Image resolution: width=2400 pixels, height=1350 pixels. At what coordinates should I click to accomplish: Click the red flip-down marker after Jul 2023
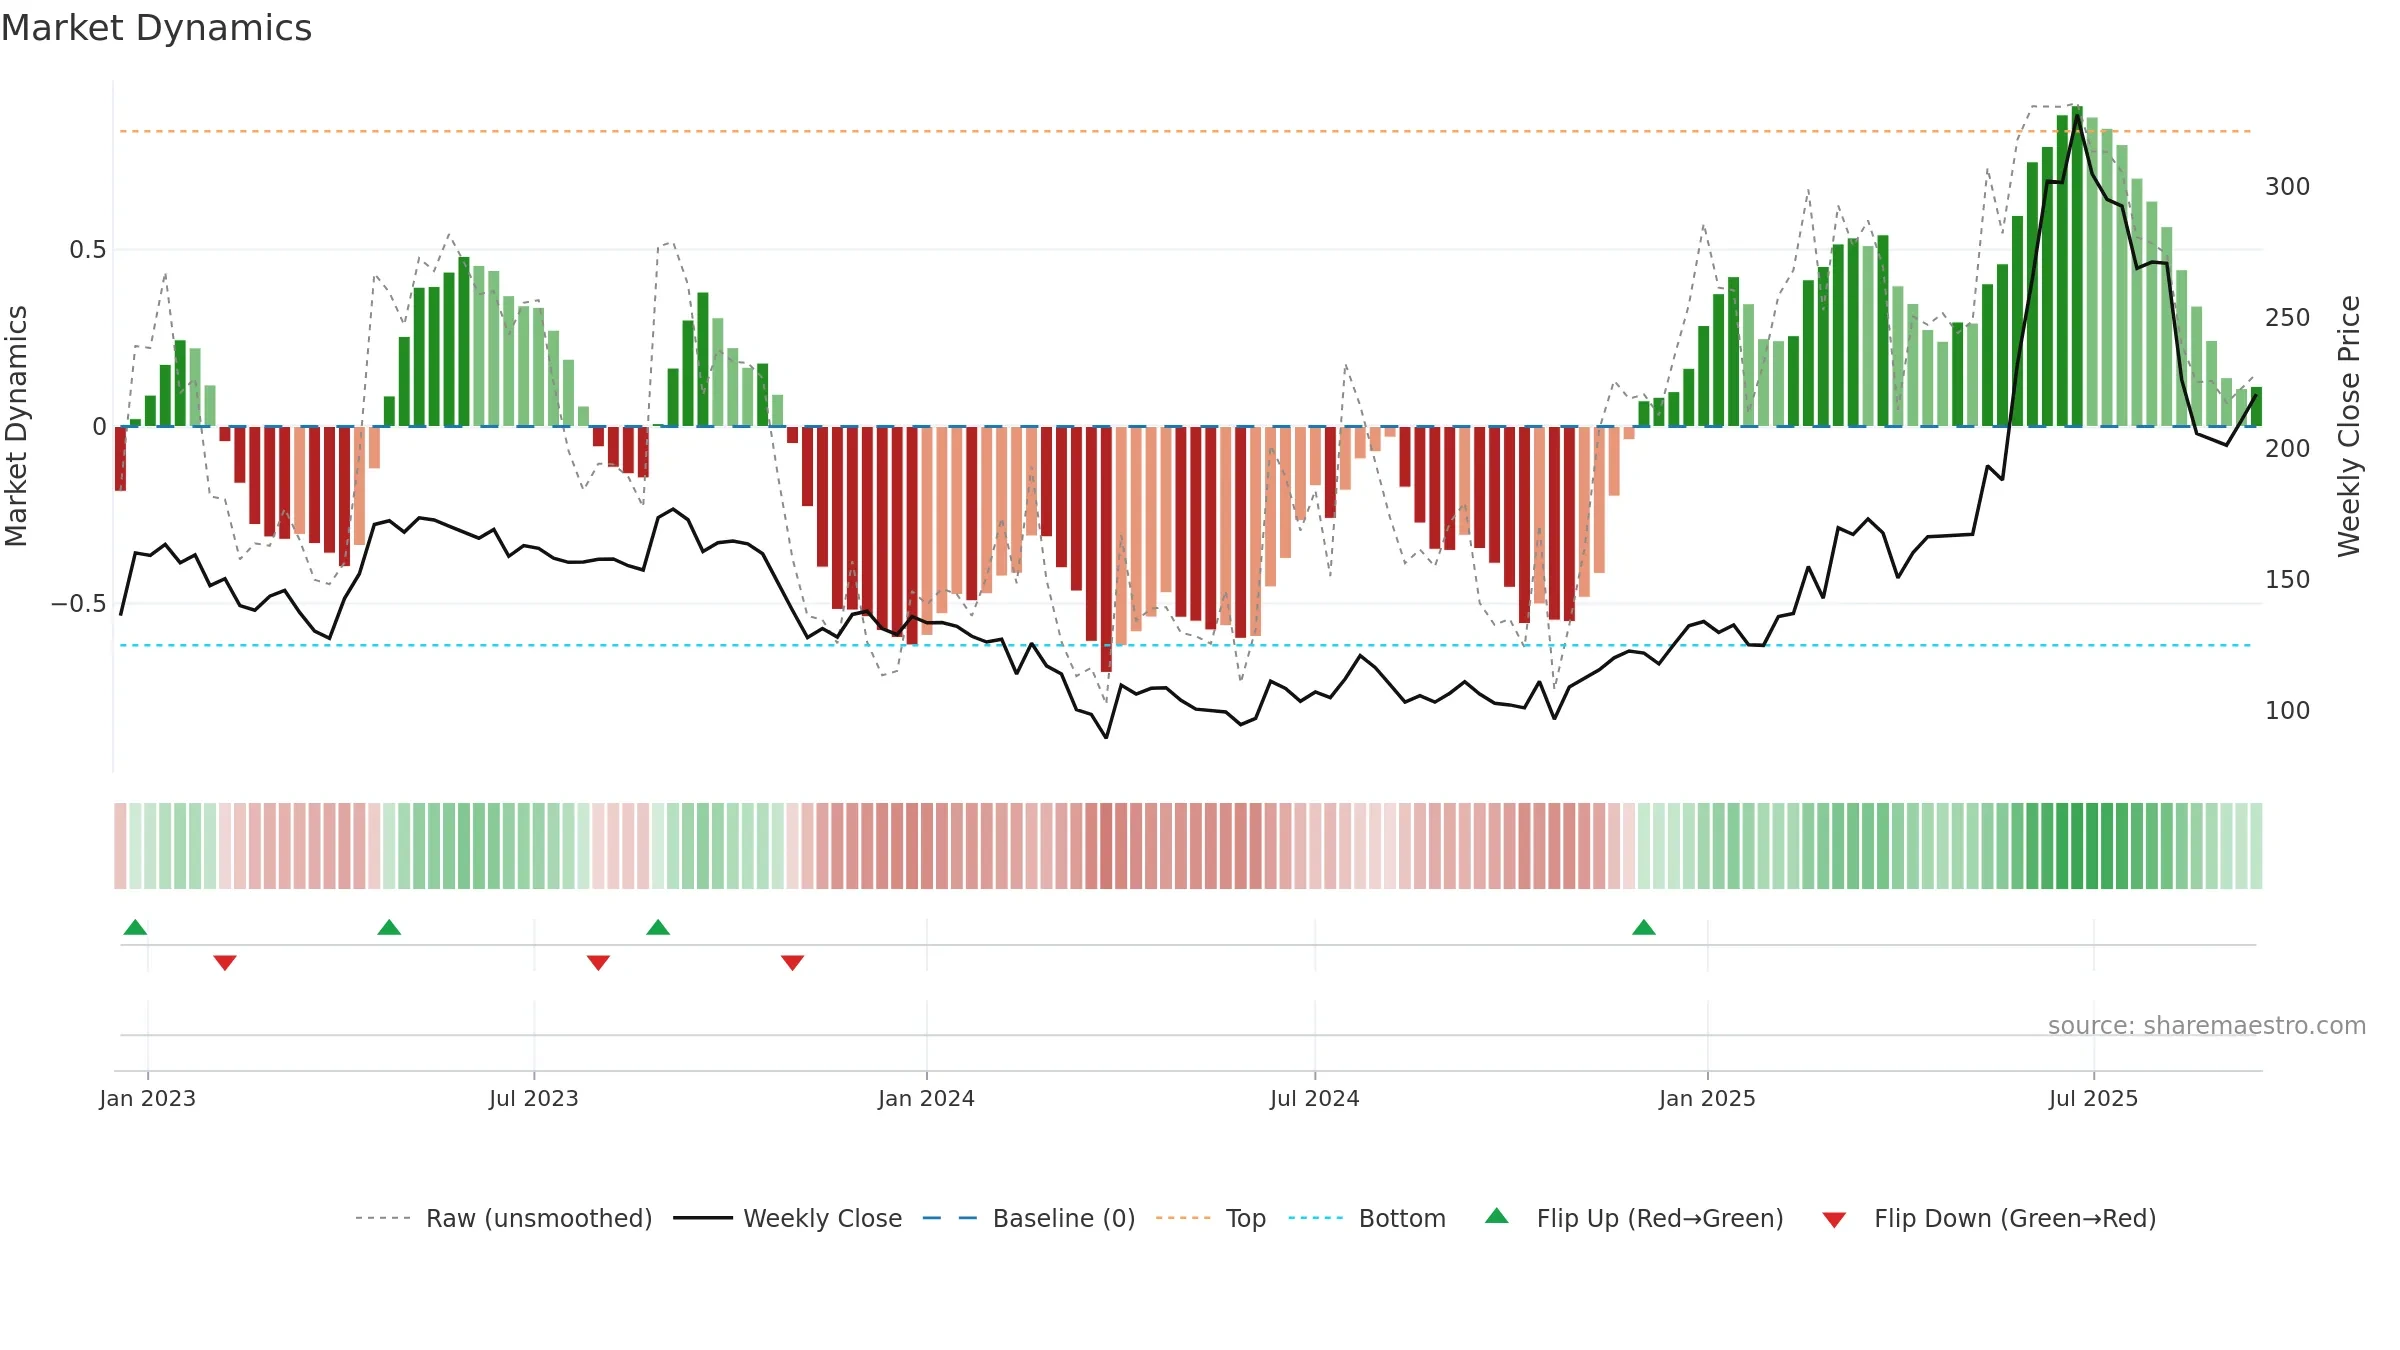(598, 962)
